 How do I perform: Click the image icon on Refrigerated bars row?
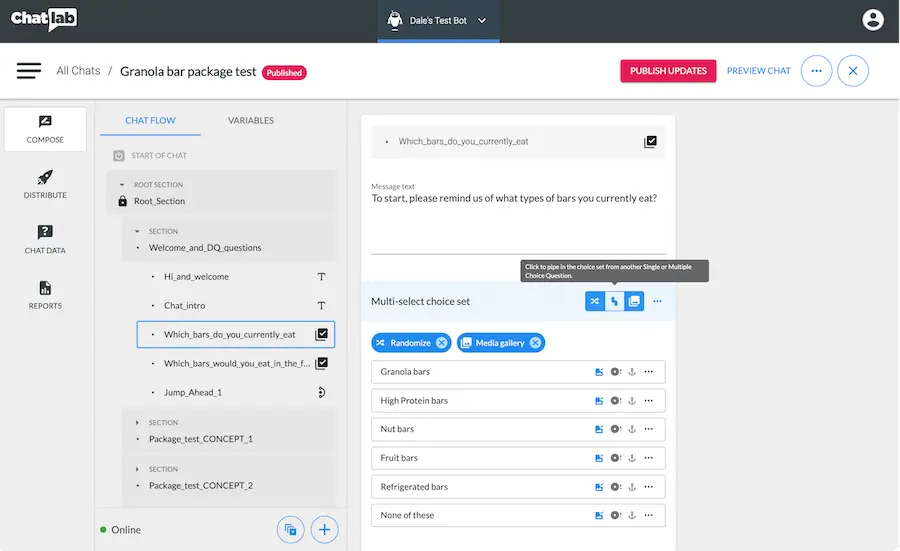tap(599, 487)
